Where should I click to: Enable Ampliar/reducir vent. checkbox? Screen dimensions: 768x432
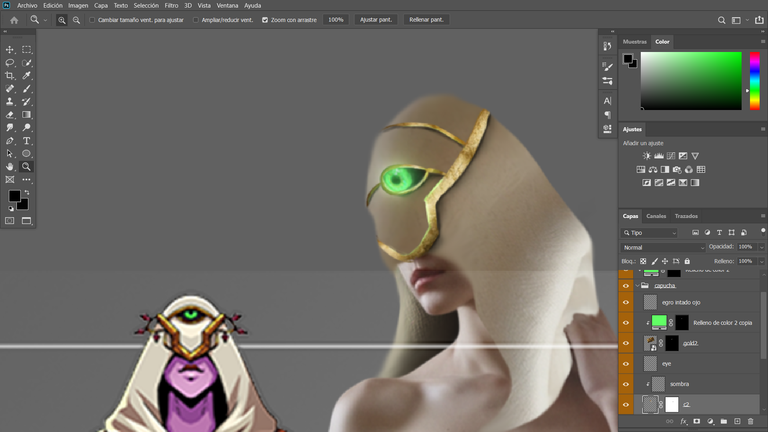coord(195,20)
